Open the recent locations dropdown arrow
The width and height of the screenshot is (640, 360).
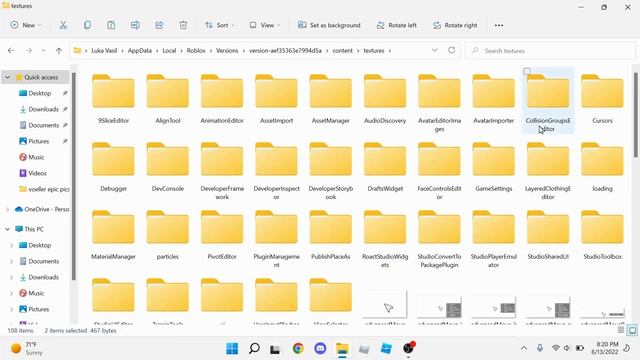click(x=43, y=51)
